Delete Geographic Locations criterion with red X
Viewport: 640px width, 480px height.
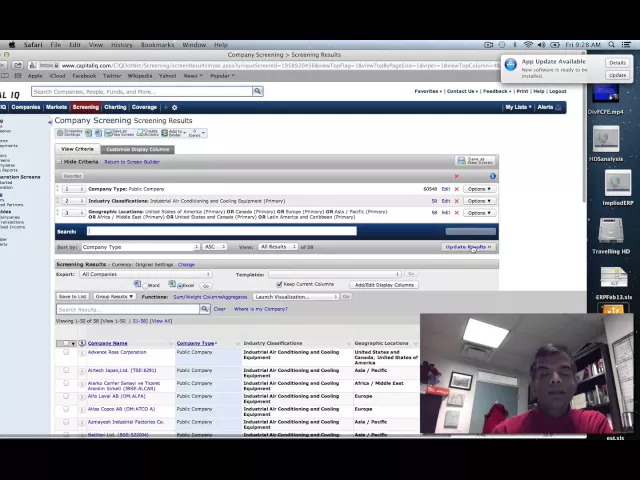coord(457,213)
